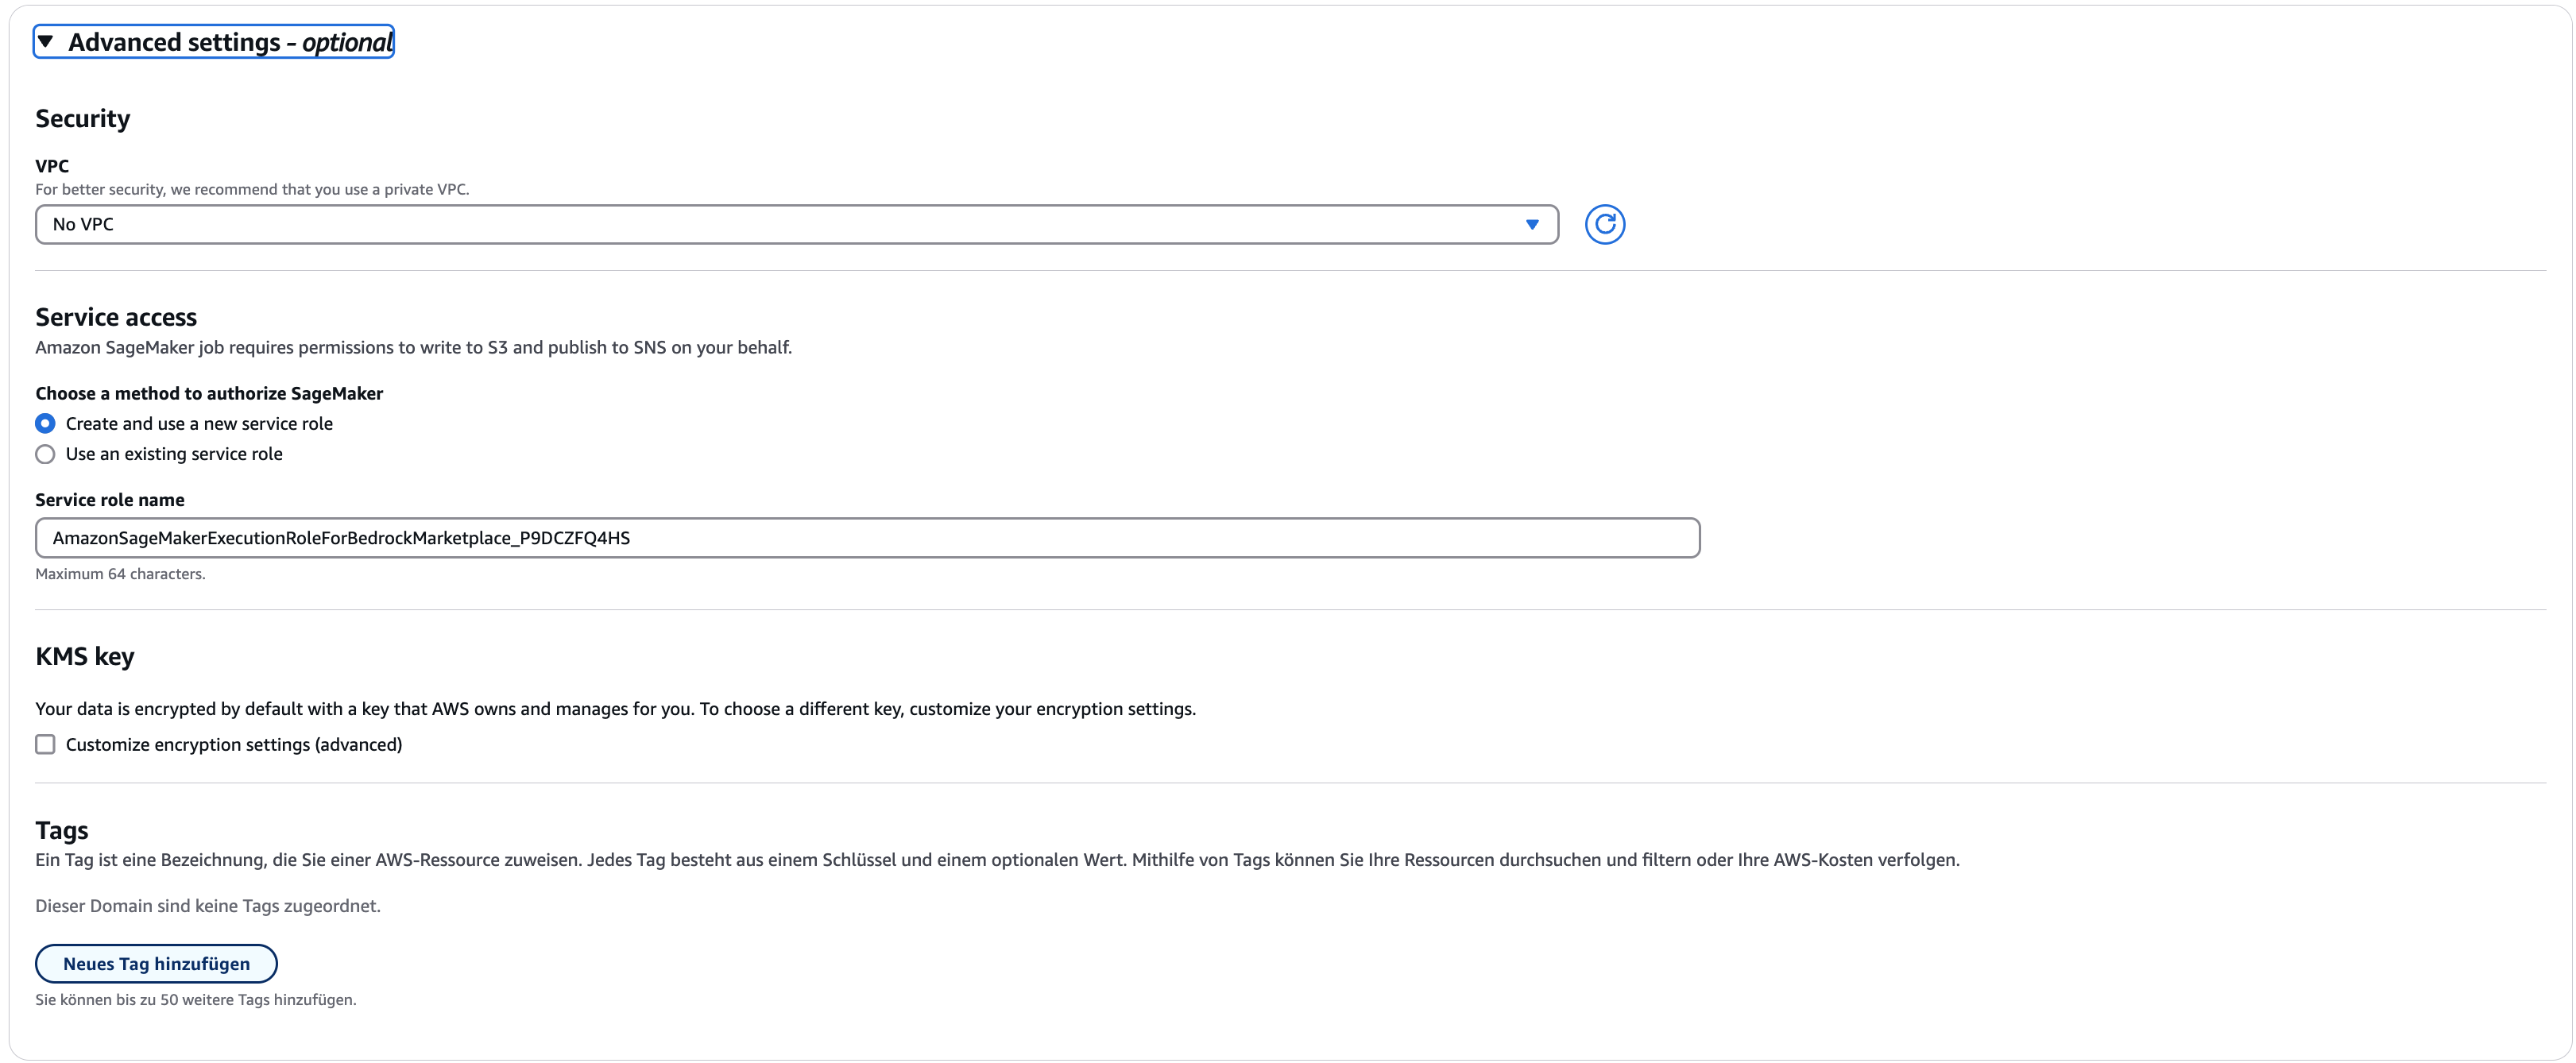2576x1063 pixels.
Task: Click the 'Service role name' label
Action: click(110, 500)
